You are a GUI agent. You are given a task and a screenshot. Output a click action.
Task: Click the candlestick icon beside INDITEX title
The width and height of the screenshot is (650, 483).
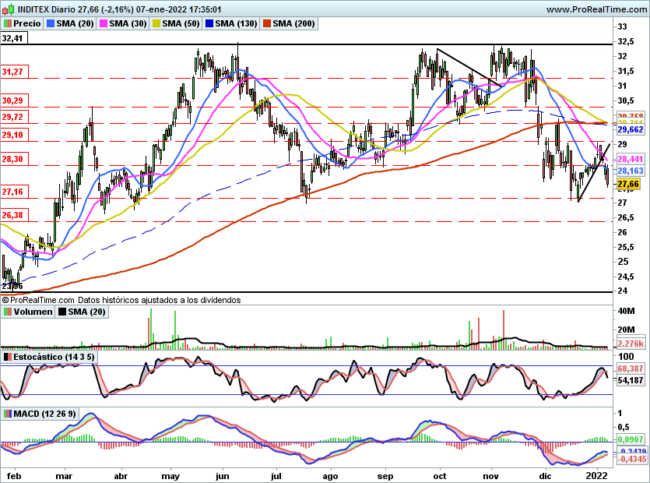pyautogui.click(x=9, y=9)
